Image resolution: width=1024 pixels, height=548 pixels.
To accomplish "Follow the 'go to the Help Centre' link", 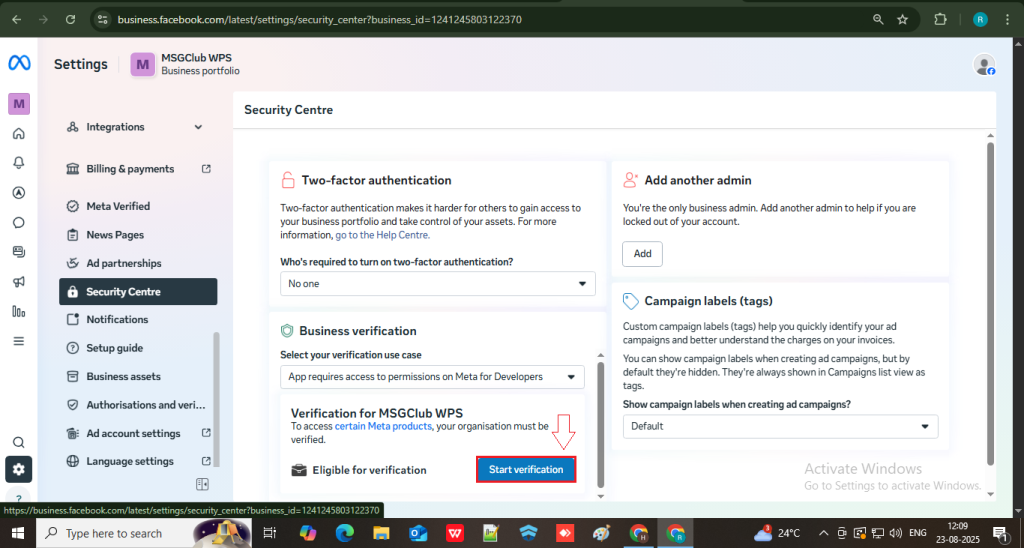I will coord(382,235).
